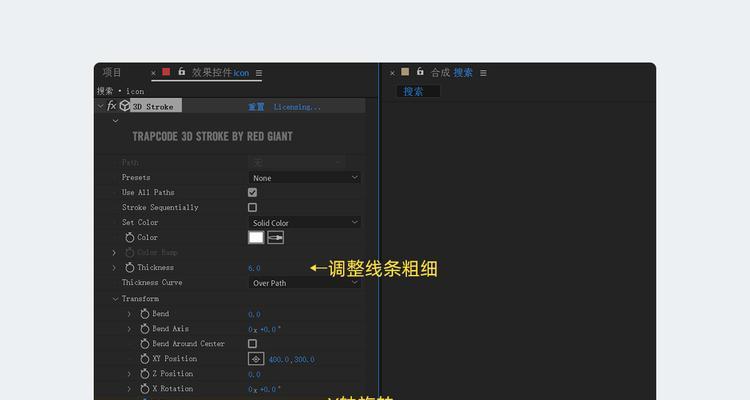Collapse the 3D Stroke effect group
Viewport: 750px width, 400px height.
(x=100, y=106)
